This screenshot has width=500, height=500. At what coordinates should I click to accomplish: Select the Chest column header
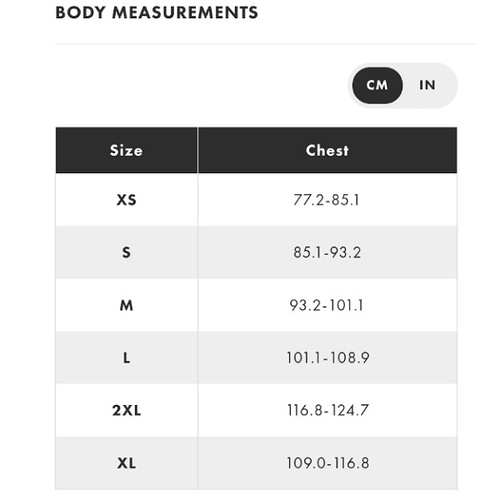[x=327, y=150]
